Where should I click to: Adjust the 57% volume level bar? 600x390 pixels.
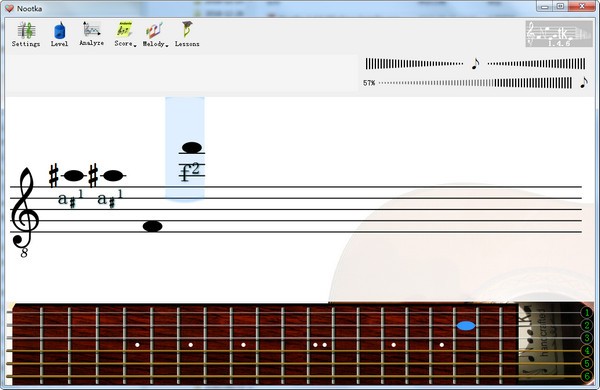475,83
